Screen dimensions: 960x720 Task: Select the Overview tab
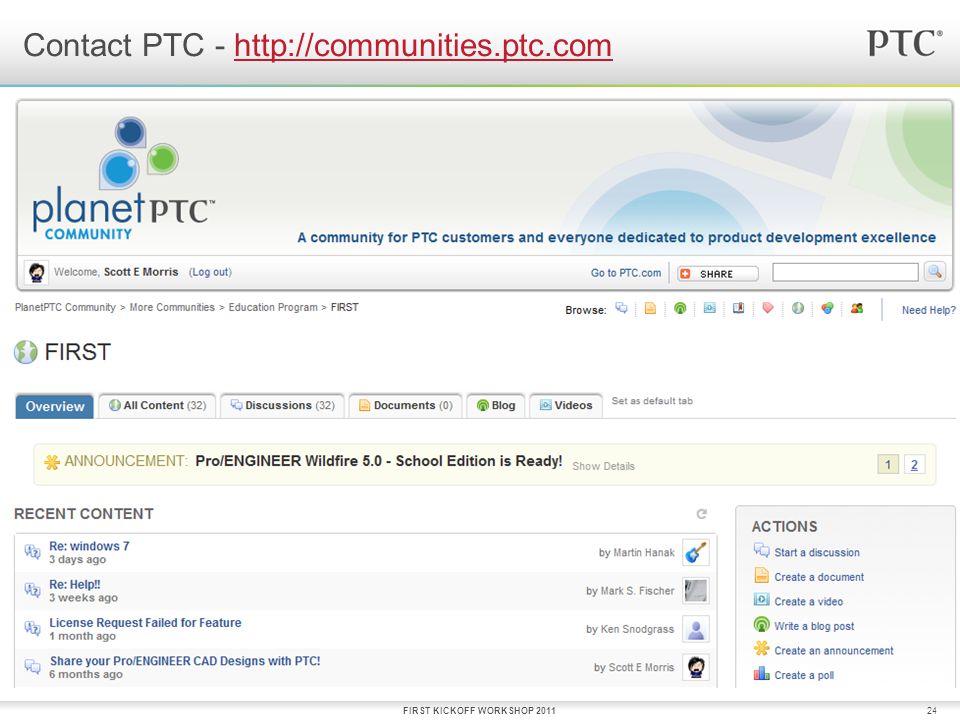pos(54,407)
